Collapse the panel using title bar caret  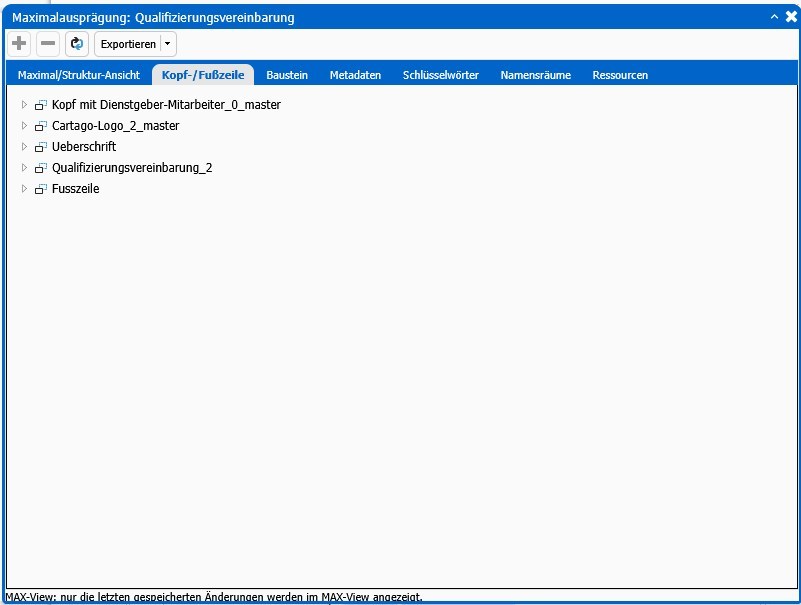pyautogui.click(x=774, y=17)
